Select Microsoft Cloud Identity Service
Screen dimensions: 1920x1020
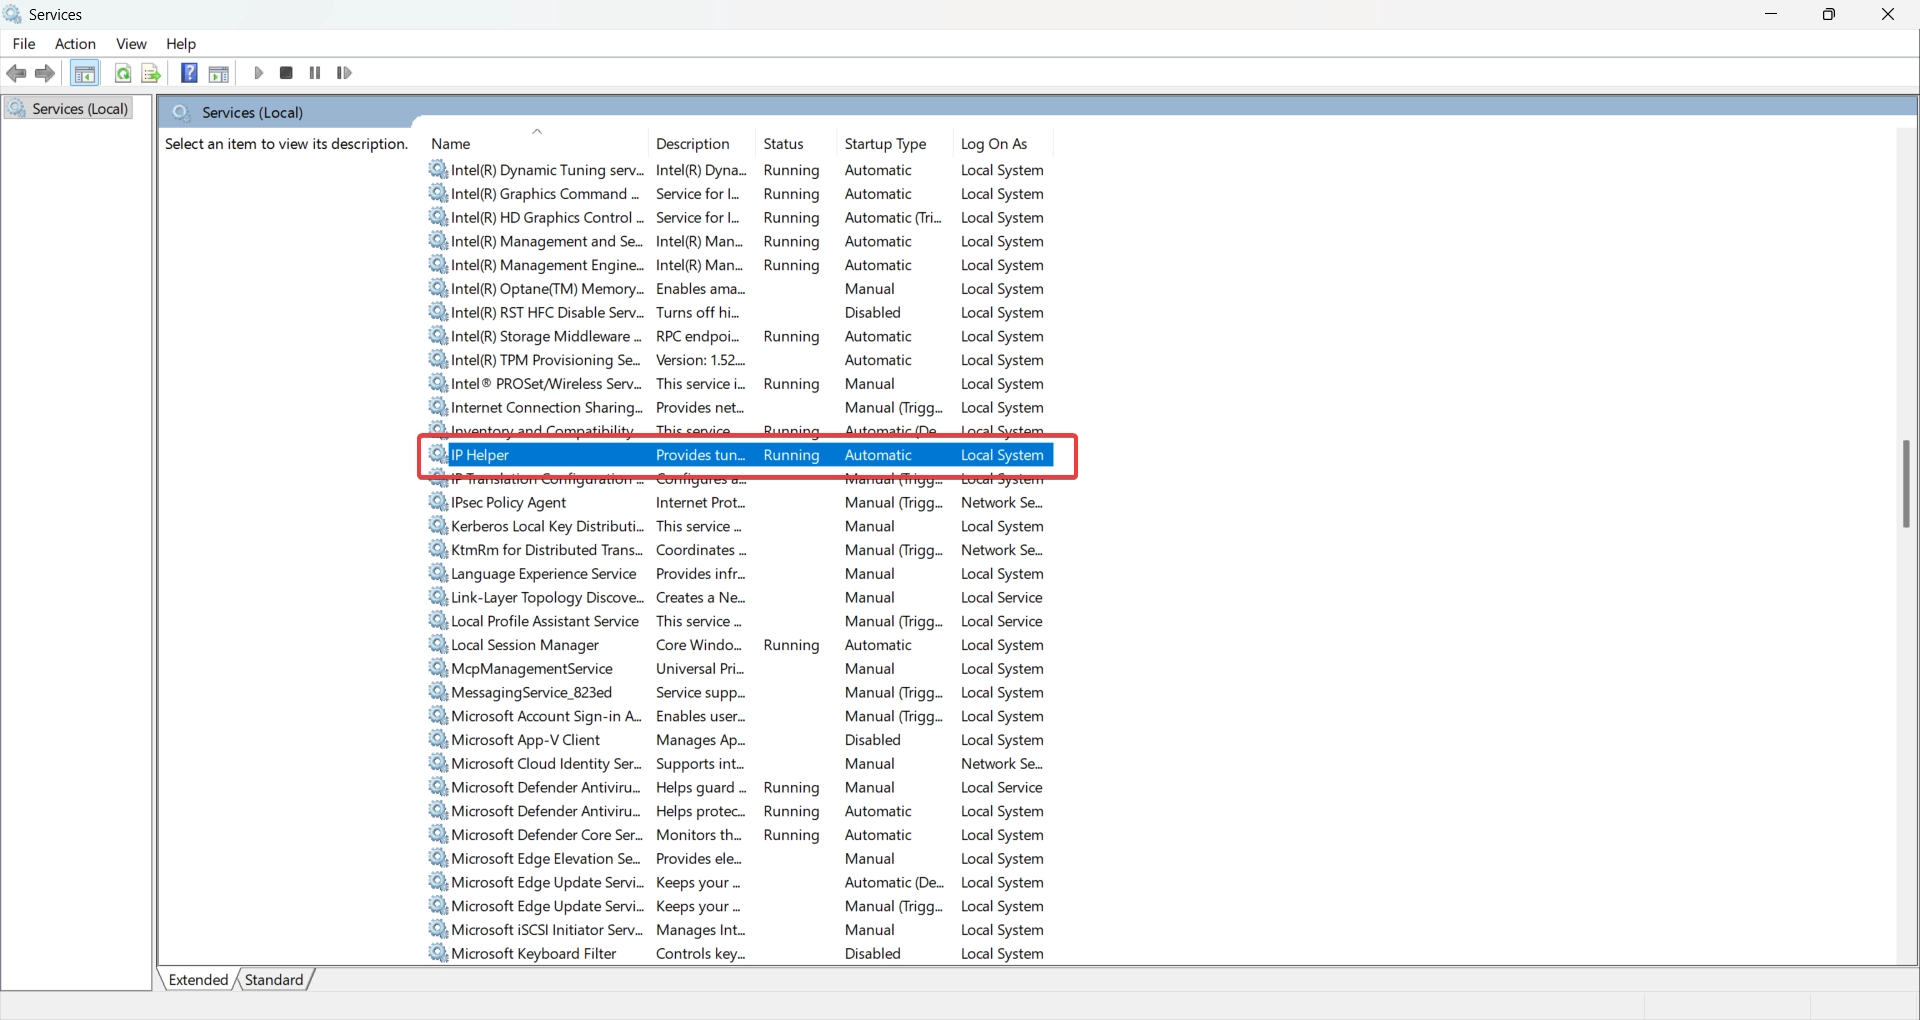tap(740, 764)
